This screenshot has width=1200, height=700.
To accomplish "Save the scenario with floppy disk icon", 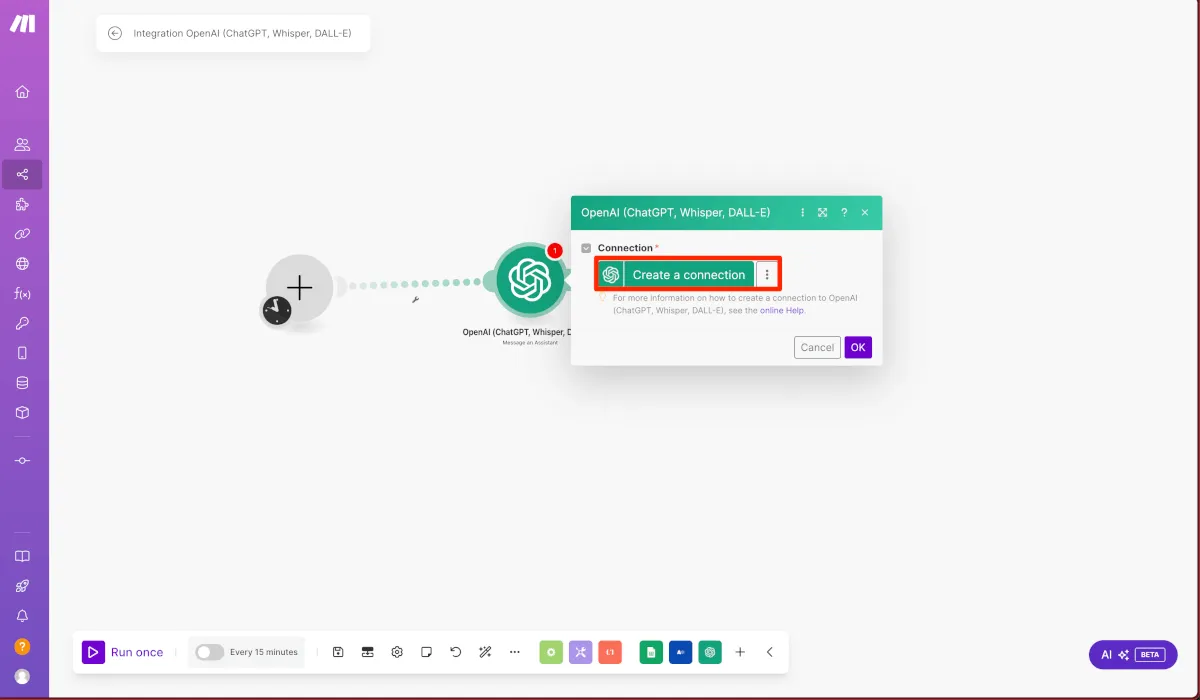I will [x=338, y=652].
